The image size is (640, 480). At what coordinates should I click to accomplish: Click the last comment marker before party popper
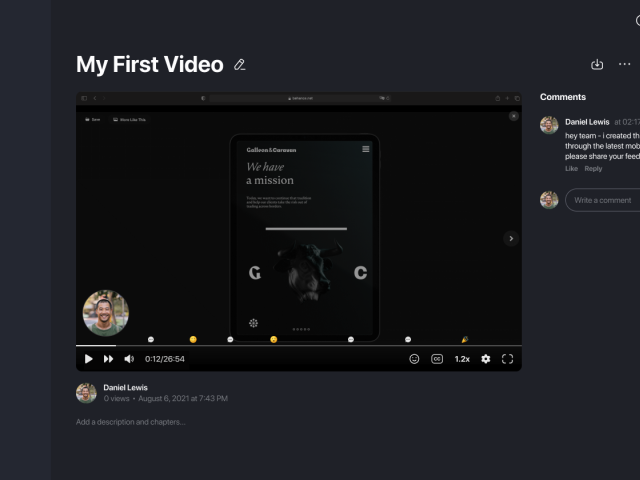(408, 339)
